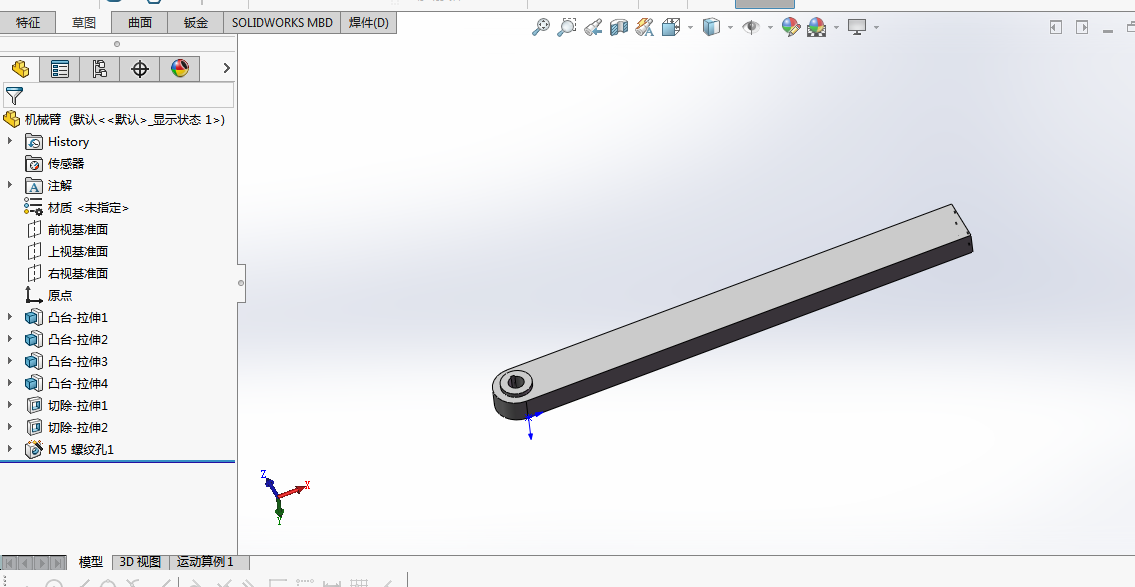Screen dimensions: 1135x587
Task: Collapse the FeatureManager panel side handle
Action: point(241,283)
